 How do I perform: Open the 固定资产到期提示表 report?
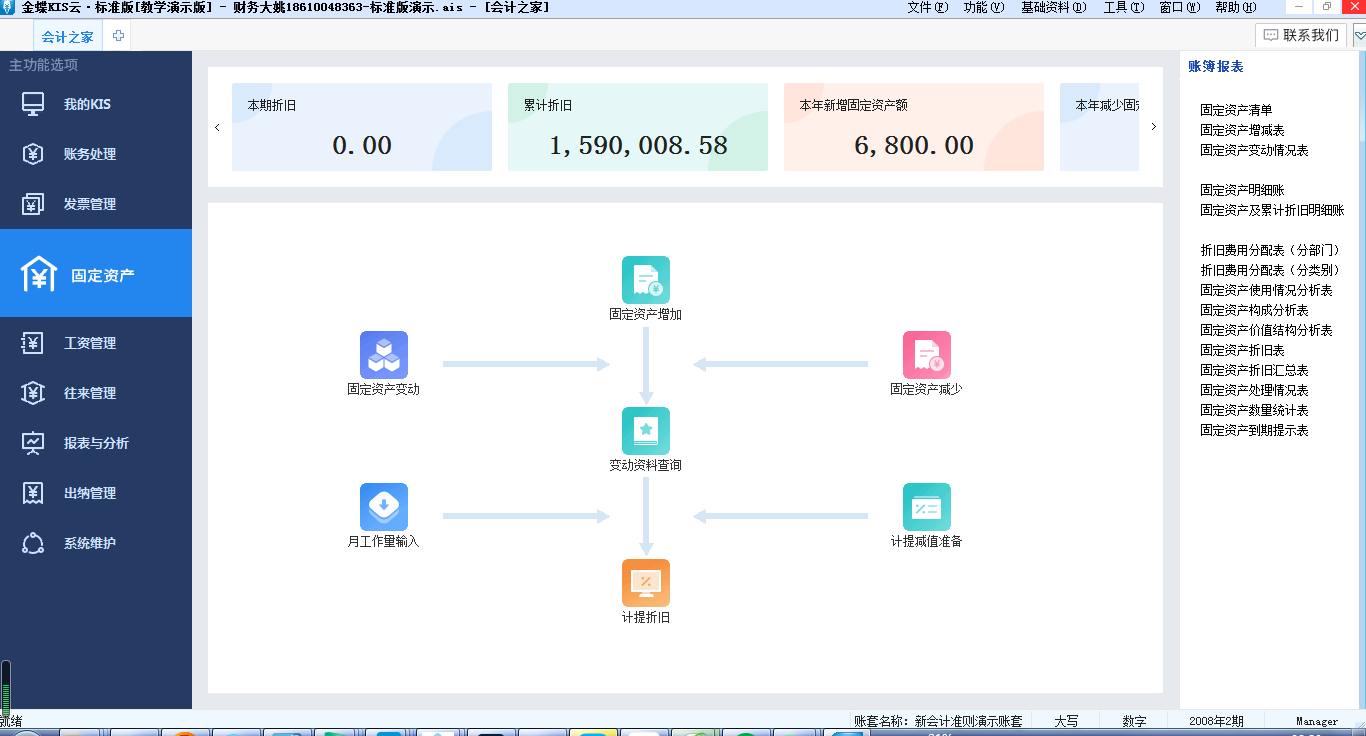[1254, 430]
